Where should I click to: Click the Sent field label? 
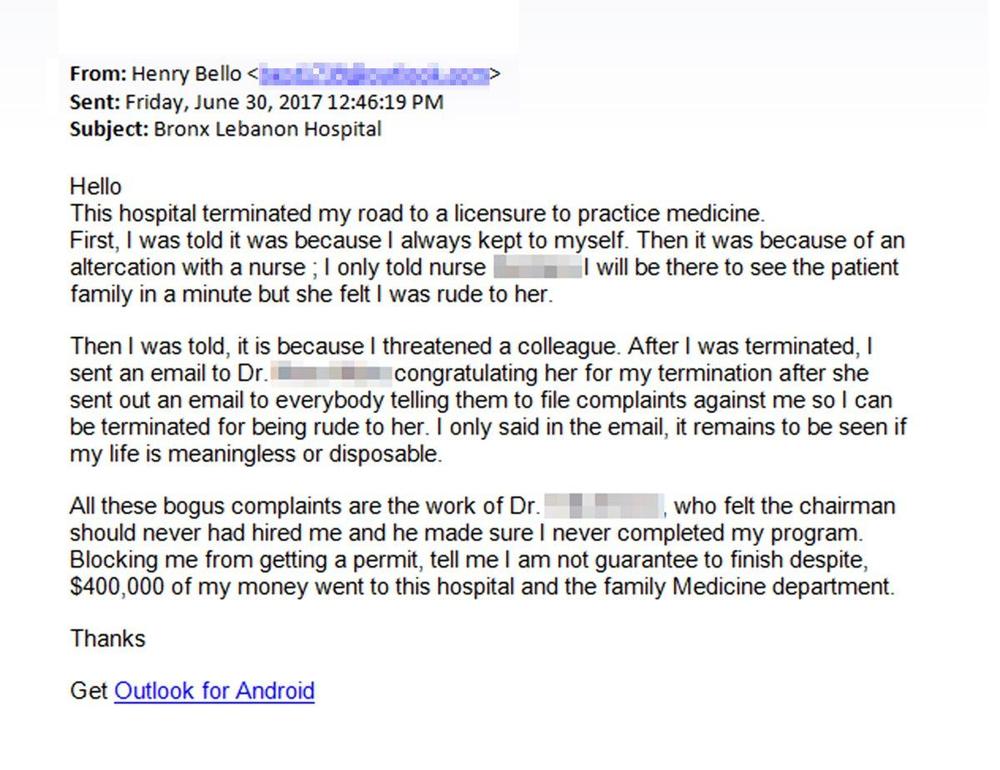click(95, 102)
